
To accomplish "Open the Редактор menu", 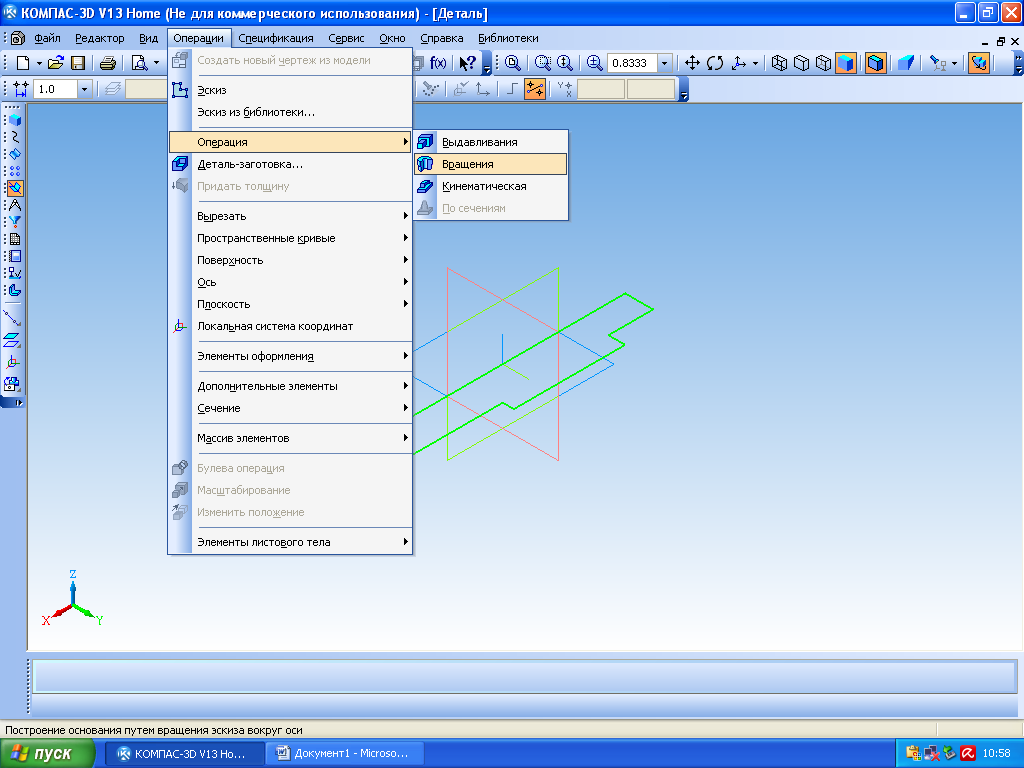I will coord(99,39).
